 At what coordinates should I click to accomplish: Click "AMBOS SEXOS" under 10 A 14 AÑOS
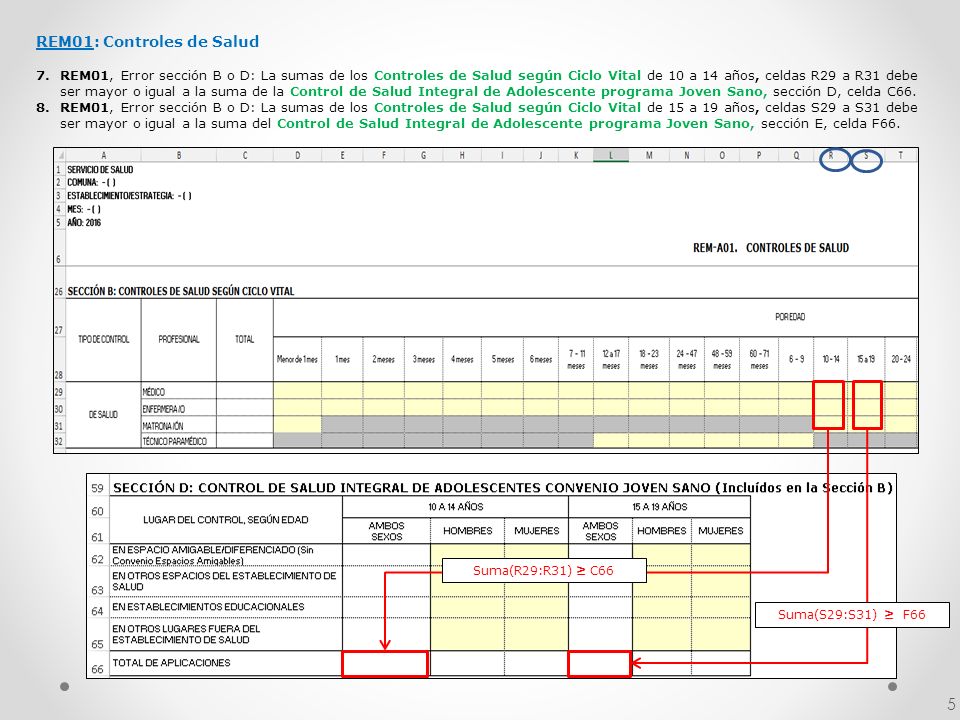coord(386,531)
